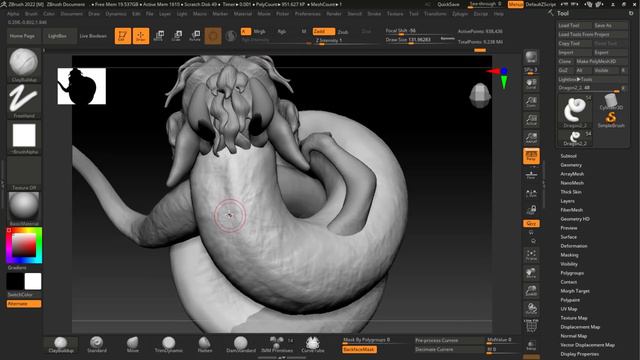
Task: Select Flatten brush in bottom shelf
Action: [x=204, y=345]
